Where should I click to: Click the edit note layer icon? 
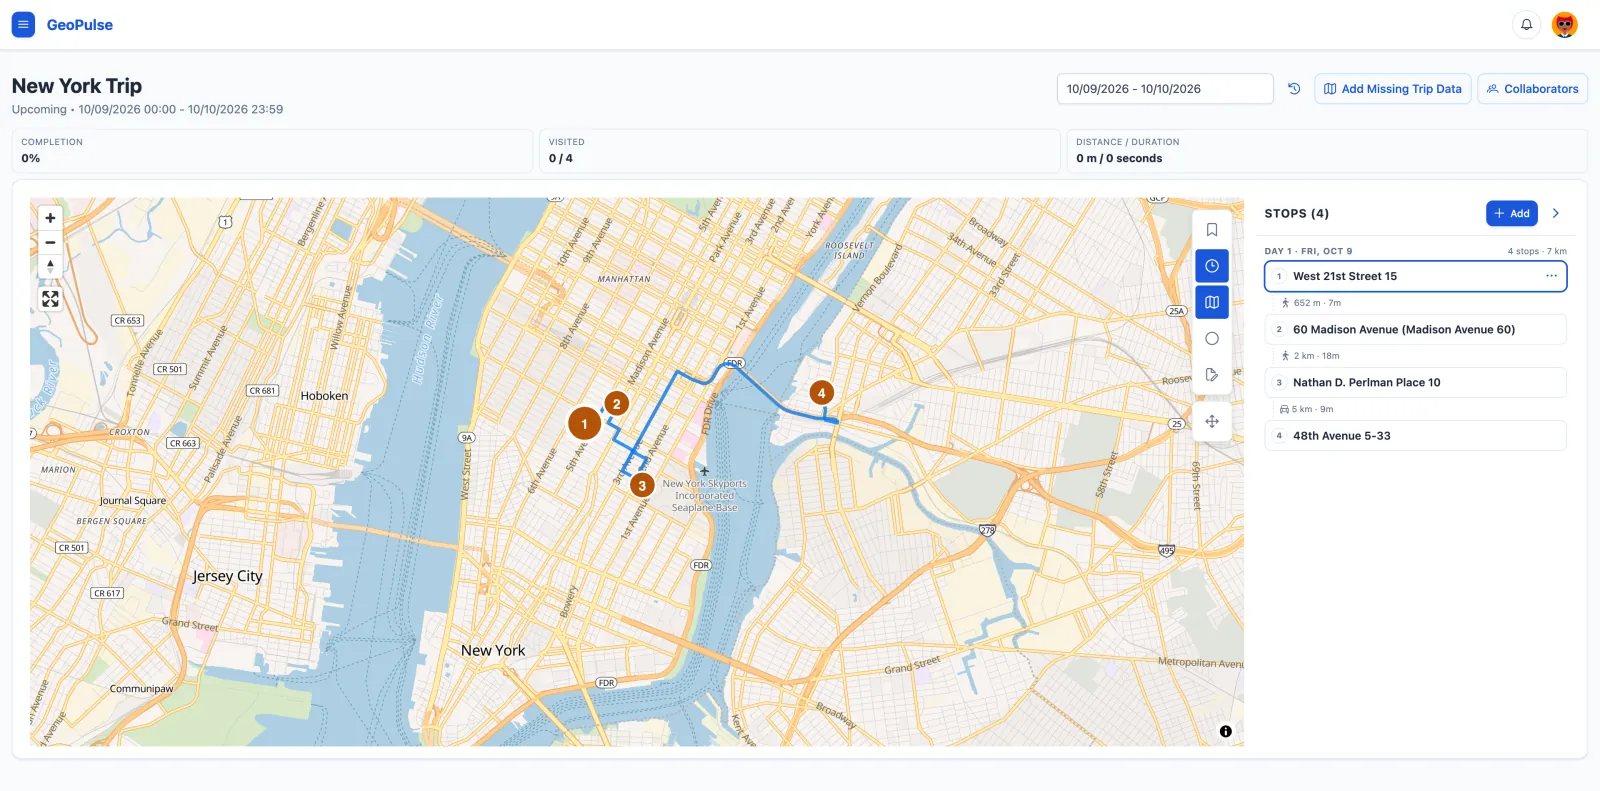coord(1212,375)
